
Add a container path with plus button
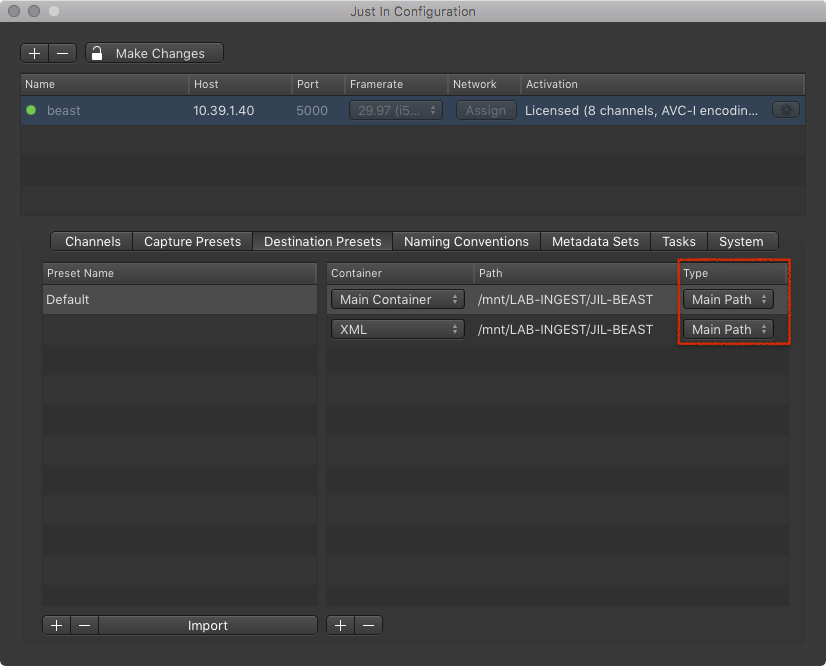coord(340,625)
